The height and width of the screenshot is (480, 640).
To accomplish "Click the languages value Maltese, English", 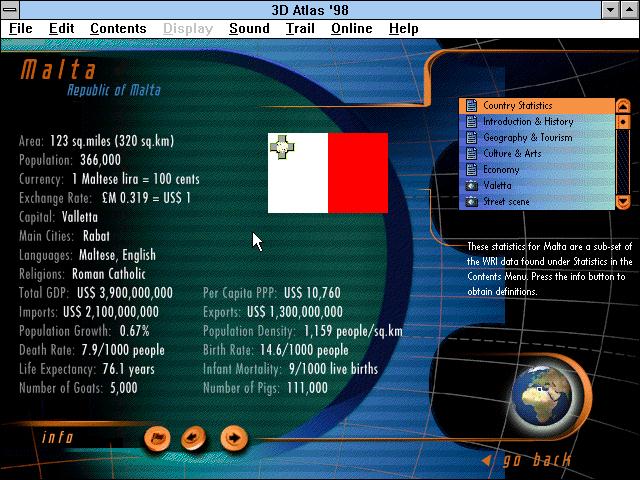I will pos(117,255).
